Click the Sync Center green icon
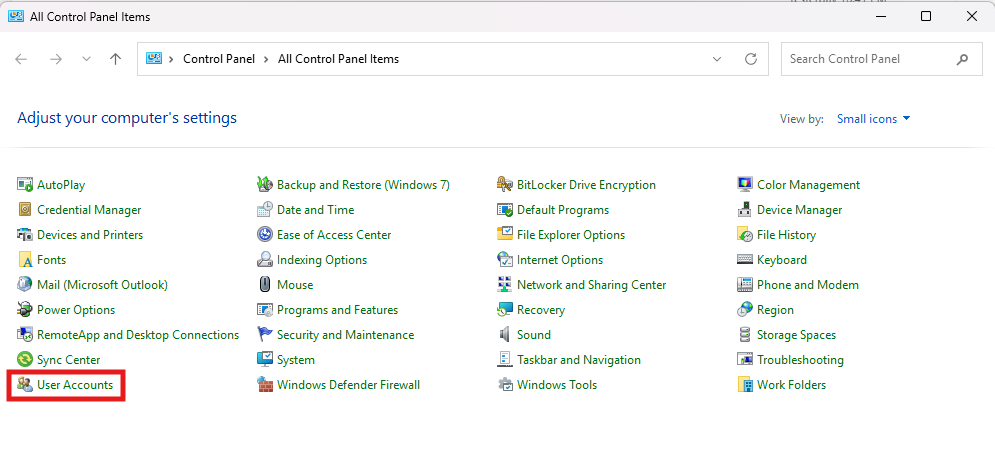995x450 pixels. point(25,360)
